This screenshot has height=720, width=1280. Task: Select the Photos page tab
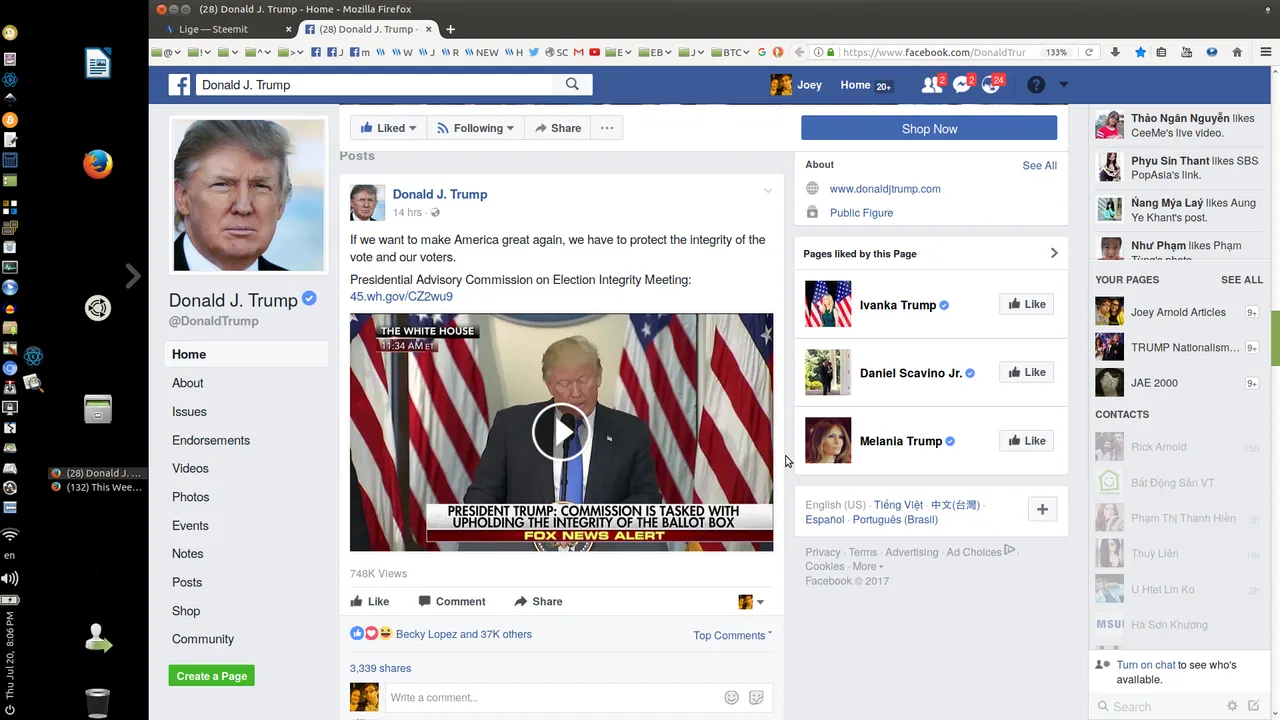click(190, 497)
